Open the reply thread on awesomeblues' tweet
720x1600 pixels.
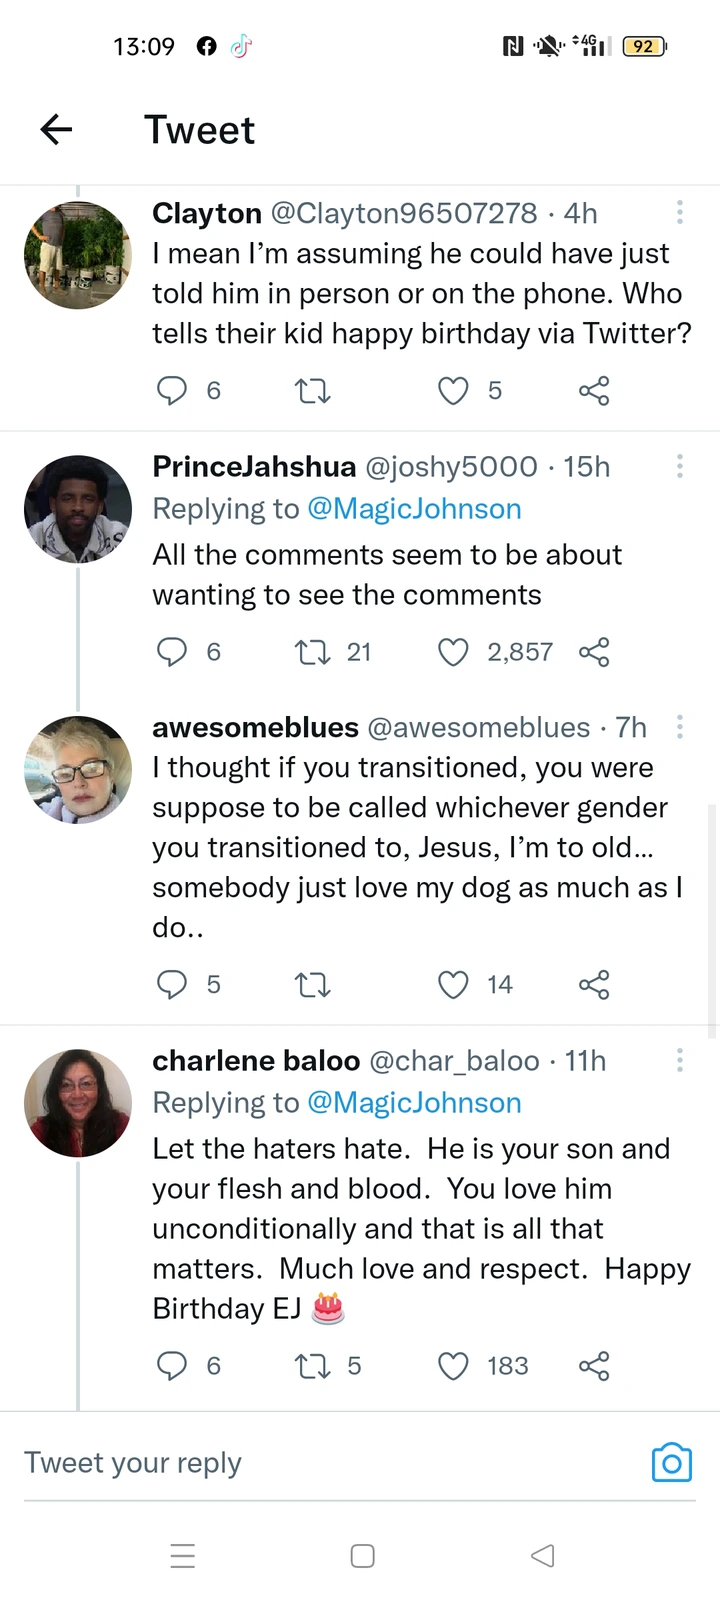tap(172, 985)
